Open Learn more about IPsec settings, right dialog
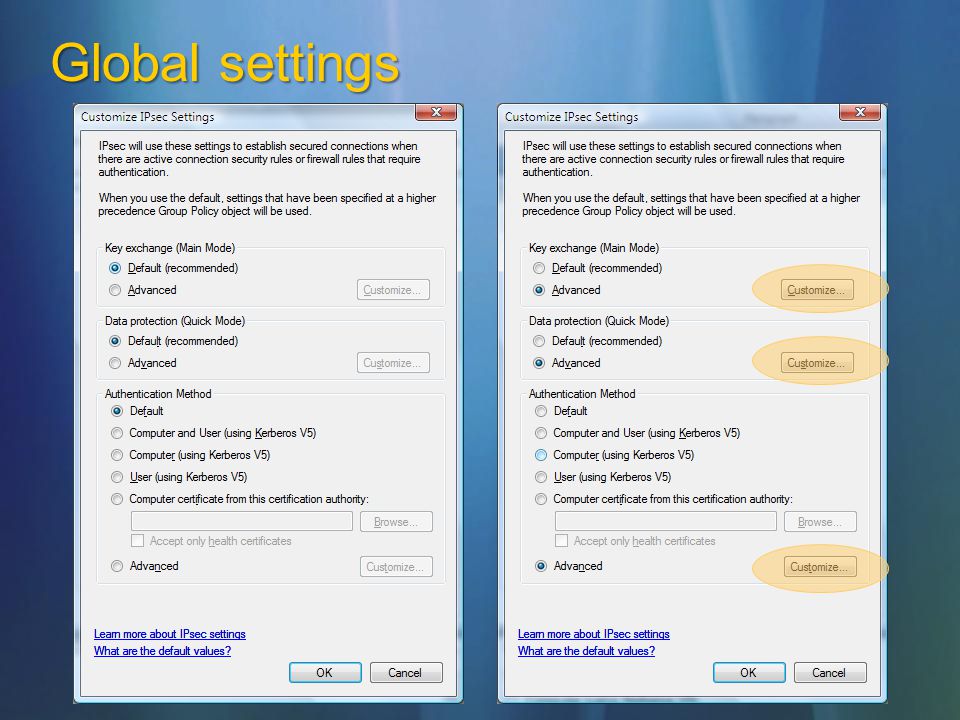Image resolution: width=960 pixels, height=720 pixels. (x=594, y=634)
